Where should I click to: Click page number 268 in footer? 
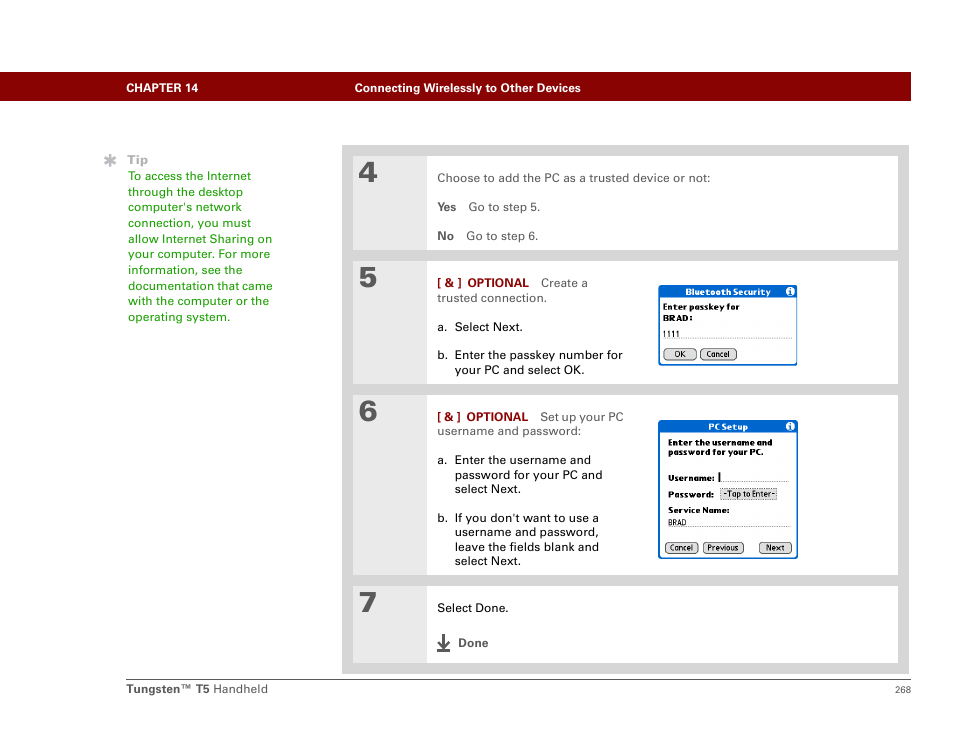(902, 689)
